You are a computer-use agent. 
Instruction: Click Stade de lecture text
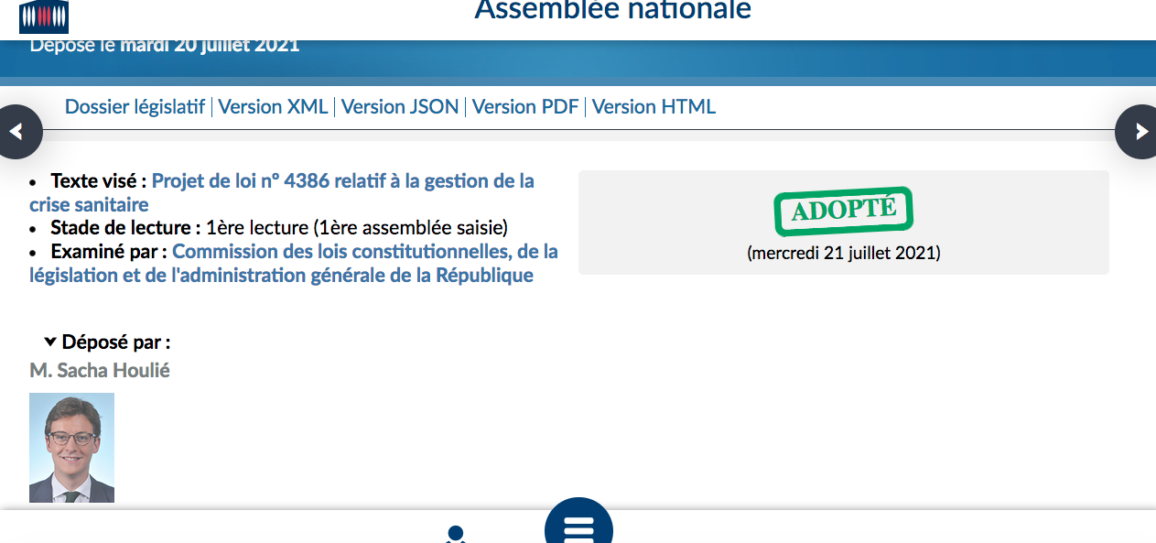click(x=279, y=228)
